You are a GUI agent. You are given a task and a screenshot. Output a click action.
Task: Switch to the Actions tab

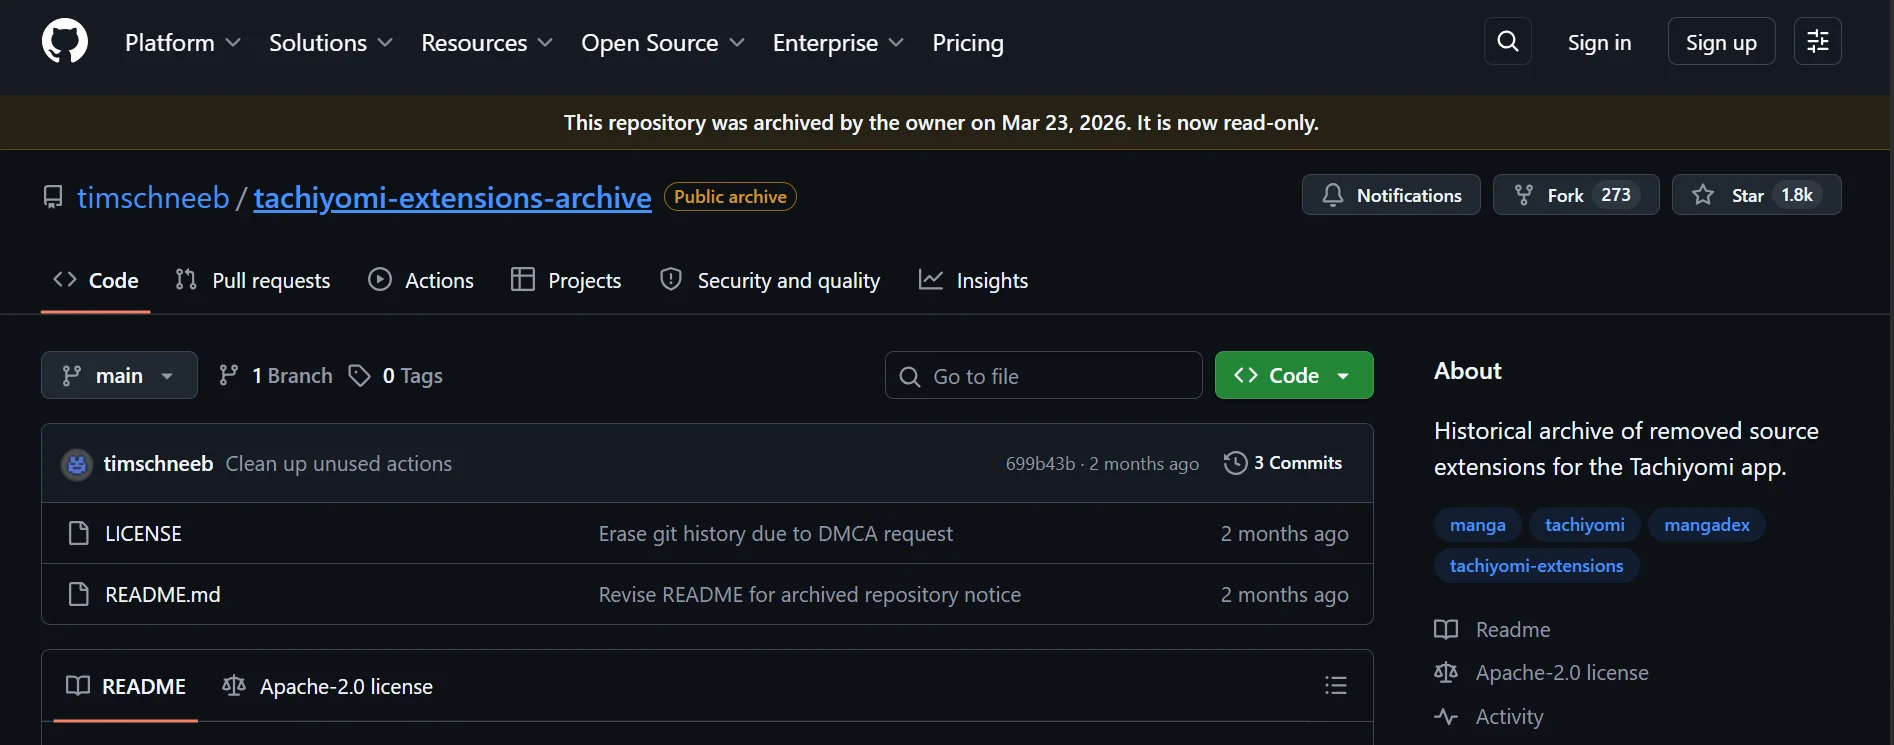tap(421, 280)
